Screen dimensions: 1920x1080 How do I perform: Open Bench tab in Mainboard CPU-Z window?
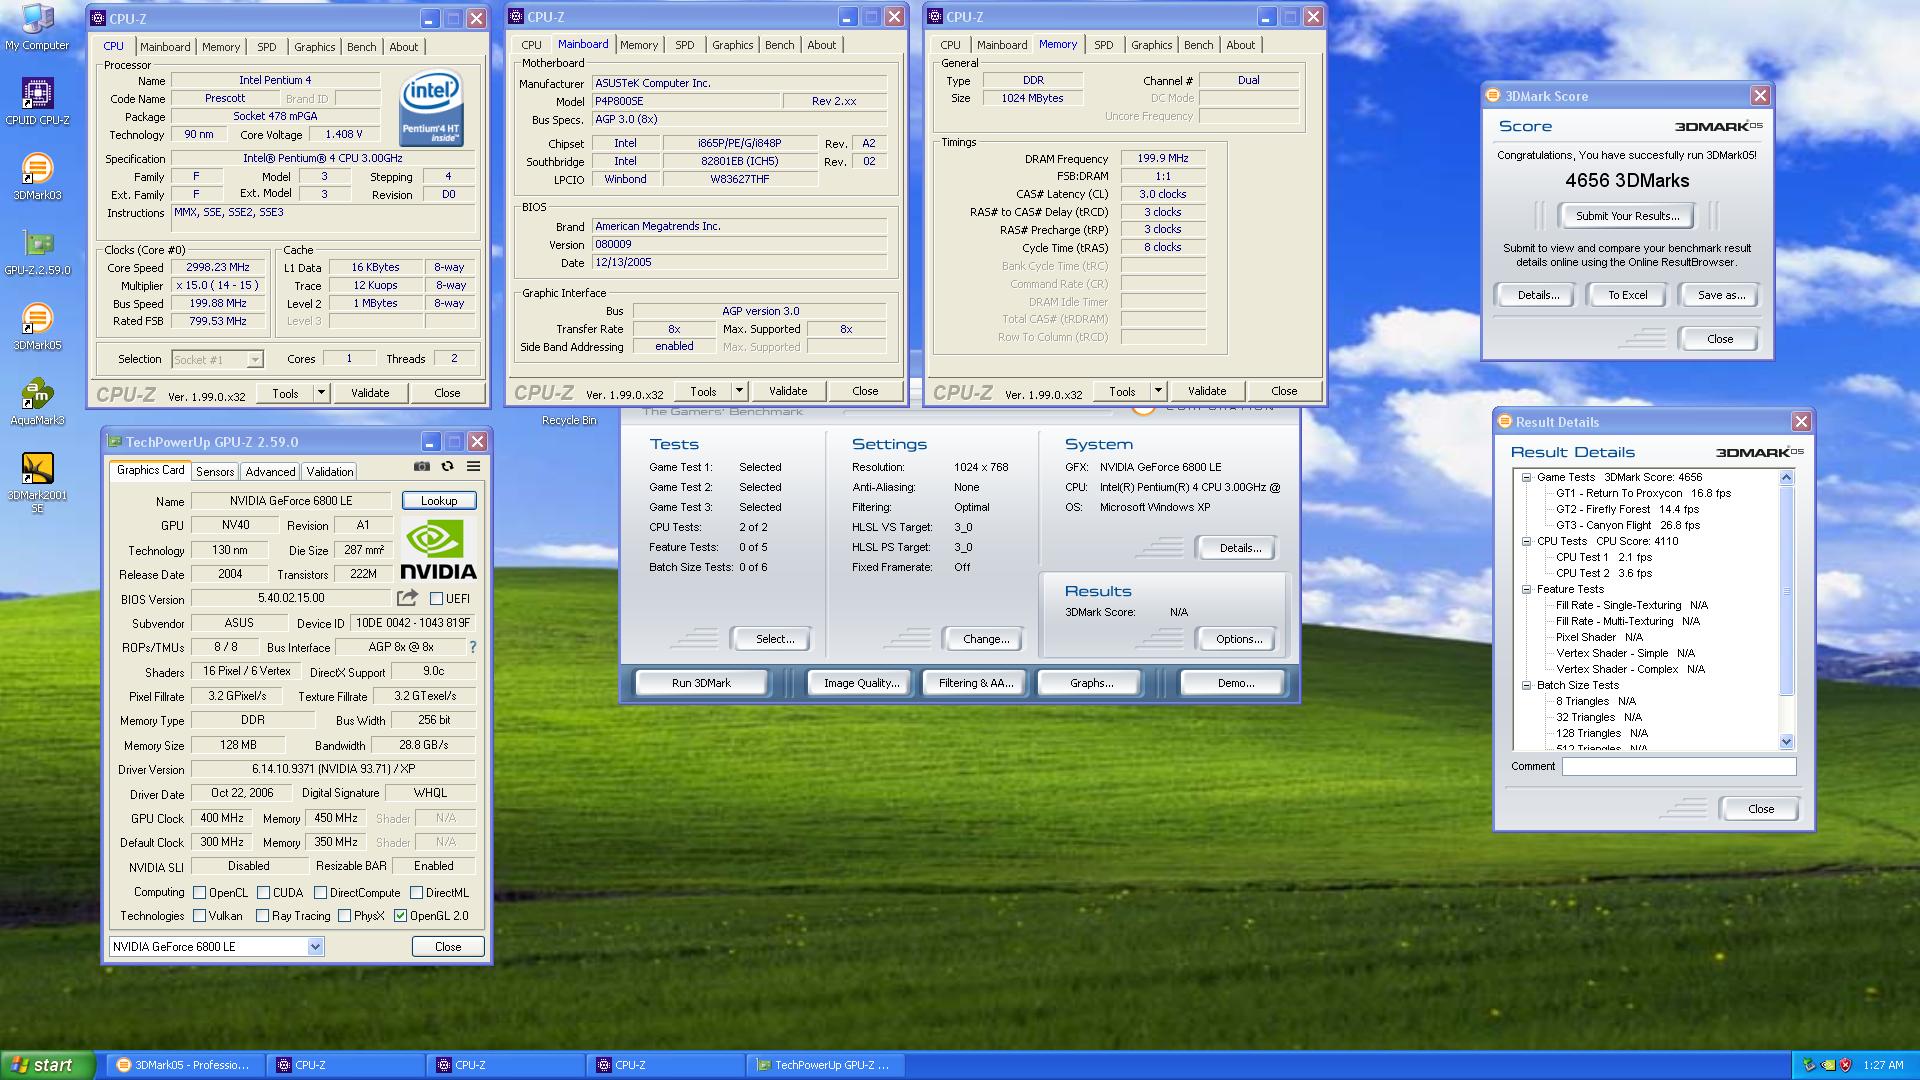point(780,45)
